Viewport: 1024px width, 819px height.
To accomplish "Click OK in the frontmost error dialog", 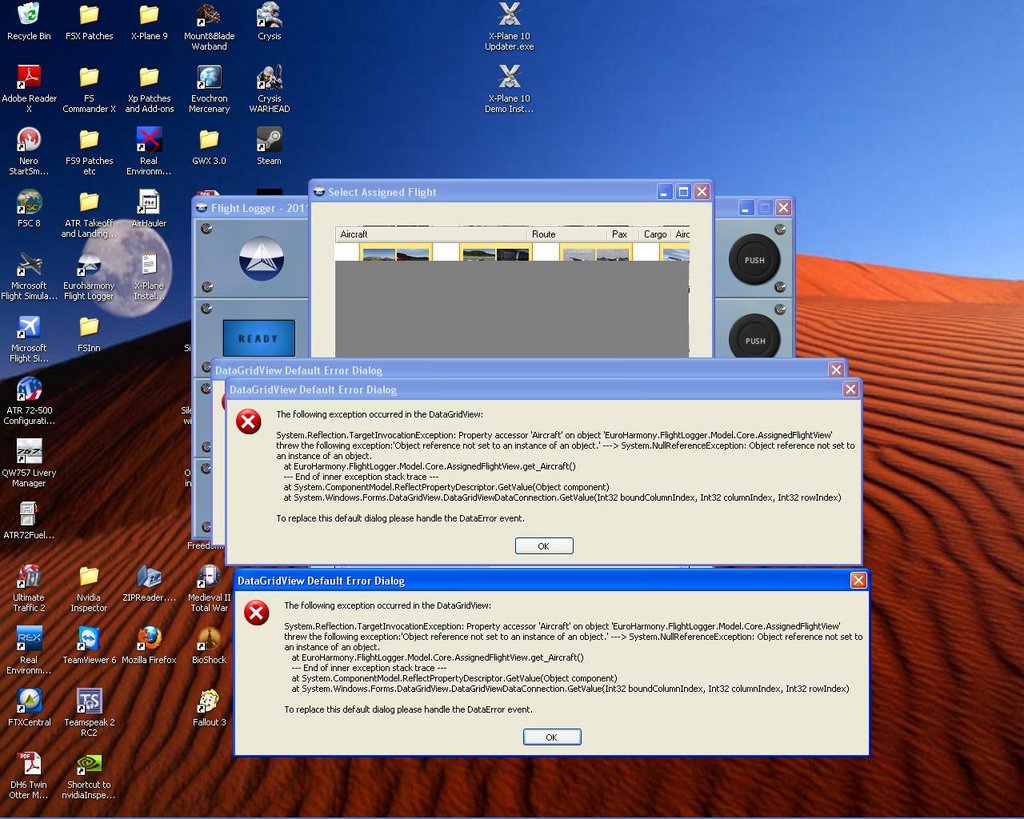I will (551, 737).
